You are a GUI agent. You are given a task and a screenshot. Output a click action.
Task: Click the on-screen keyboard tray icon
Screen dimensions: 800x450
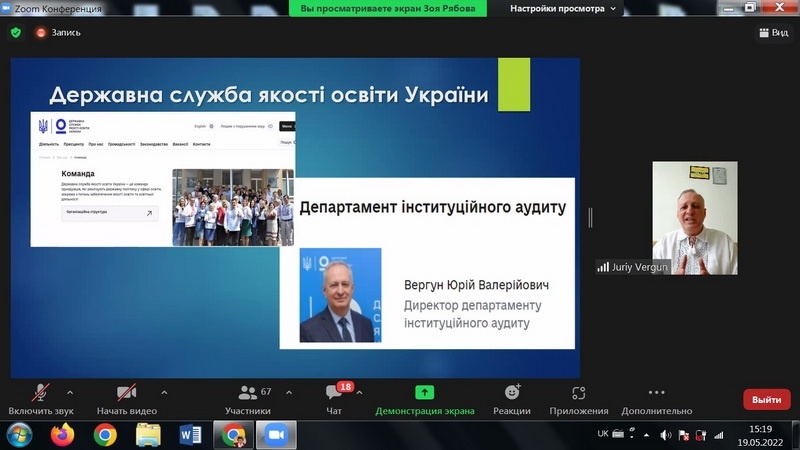618,434
